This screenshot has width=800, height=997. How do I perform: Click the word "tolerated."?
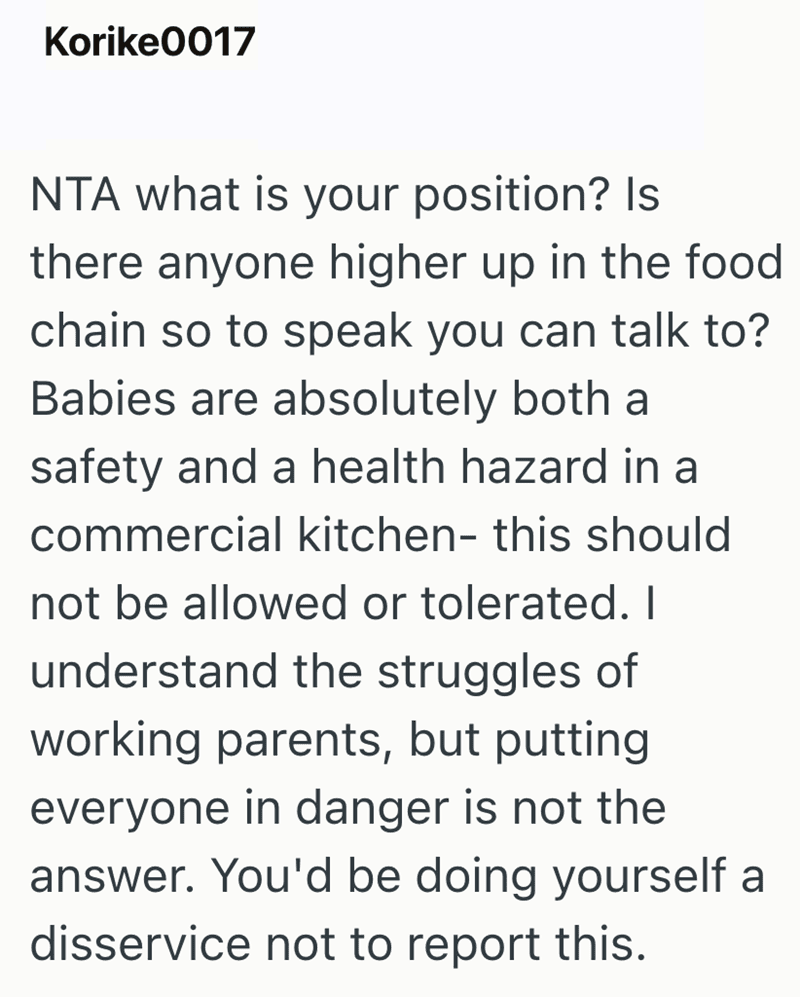[526, 603]
